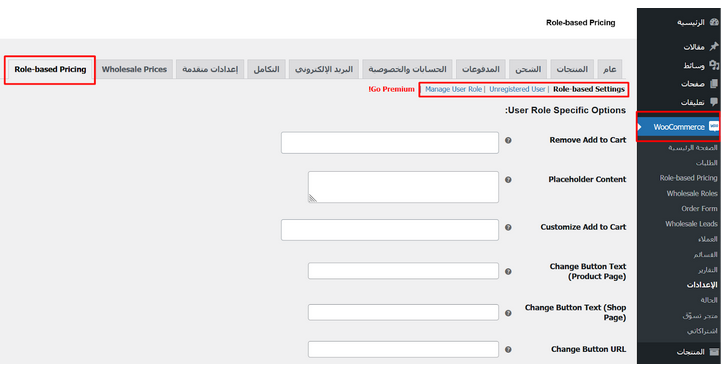This screenshot has height=366, width=723.
Task: Click help icon for Change Button Text (Shop Page)
Action: [x=508, y=313]
